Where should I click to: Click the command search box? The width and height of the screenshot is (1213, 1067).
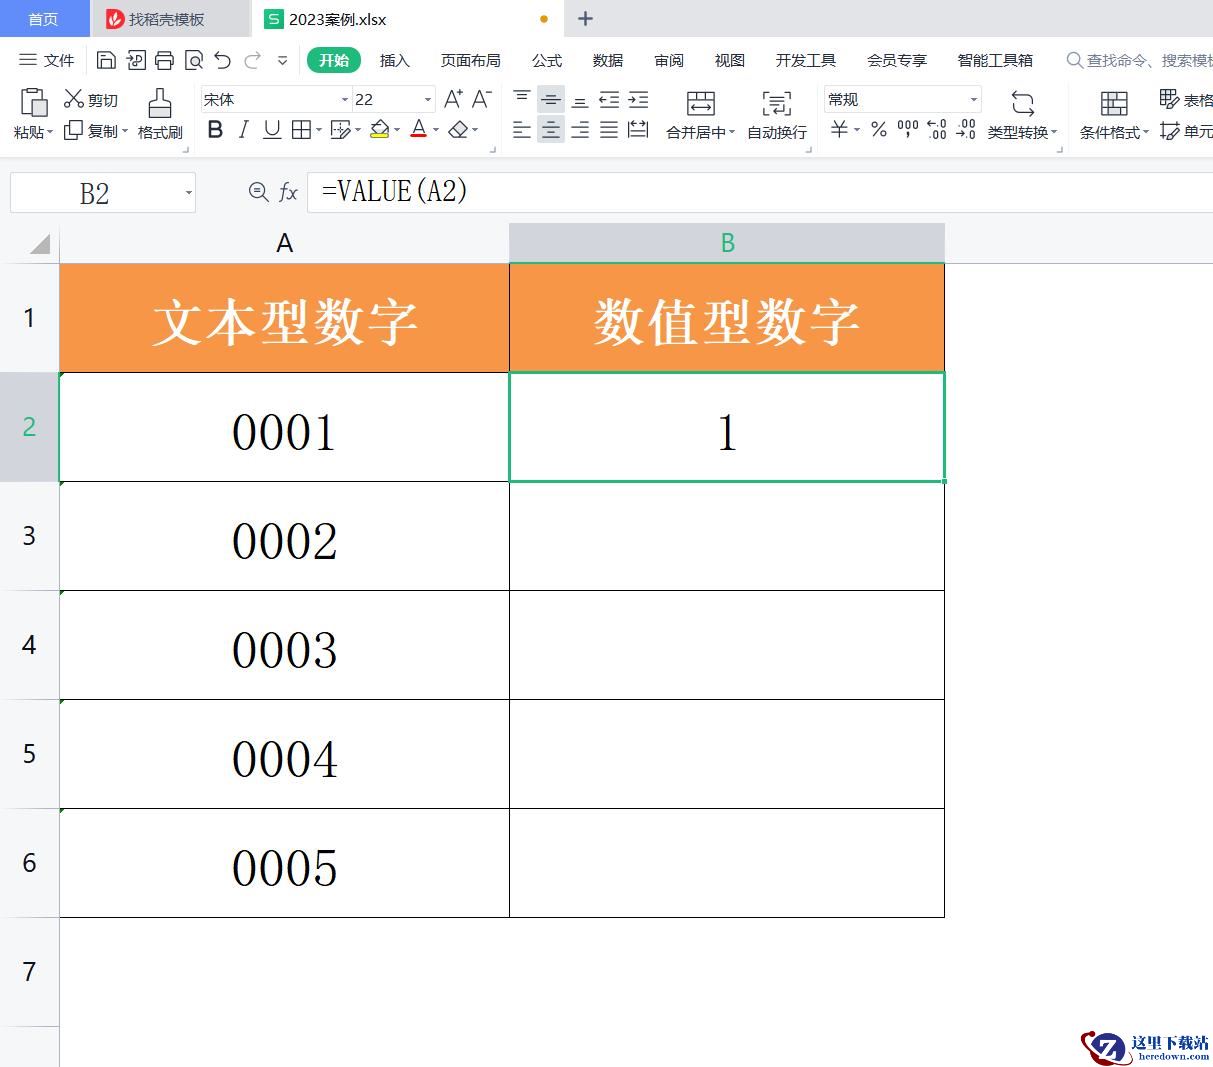pyautogui.click(x=1140, y=60)
